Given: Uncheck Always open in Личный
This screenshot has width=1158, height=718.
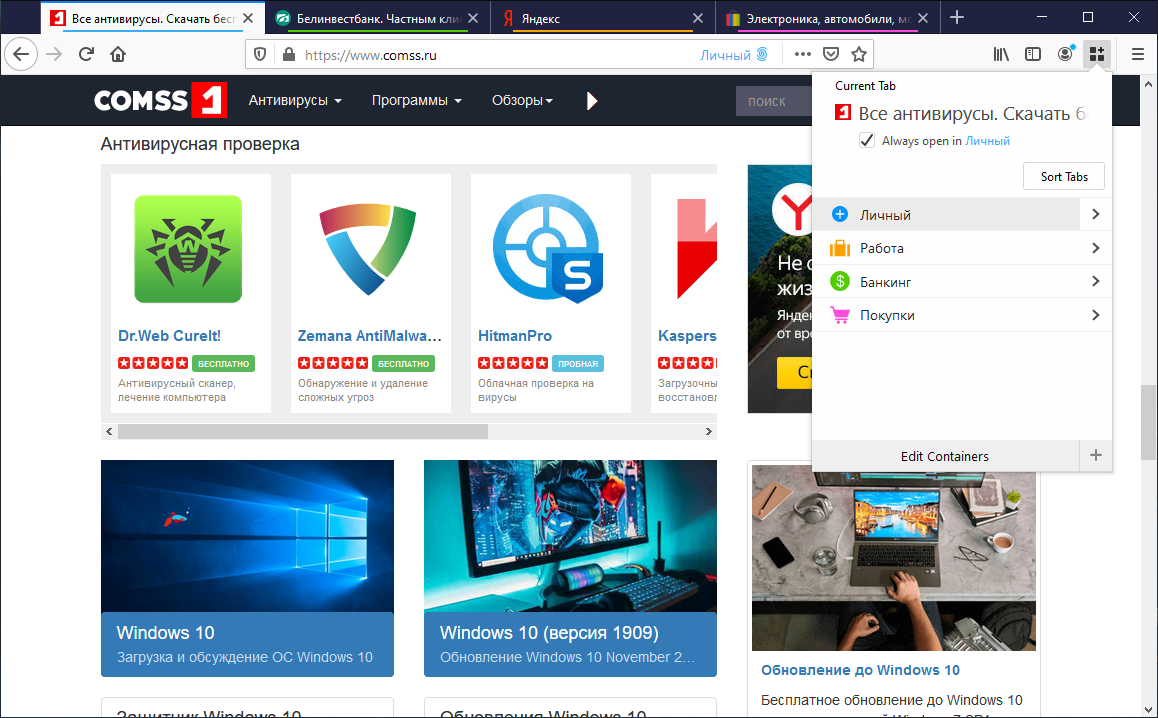Looking at the screenshot, I should [x=867, y=140].
